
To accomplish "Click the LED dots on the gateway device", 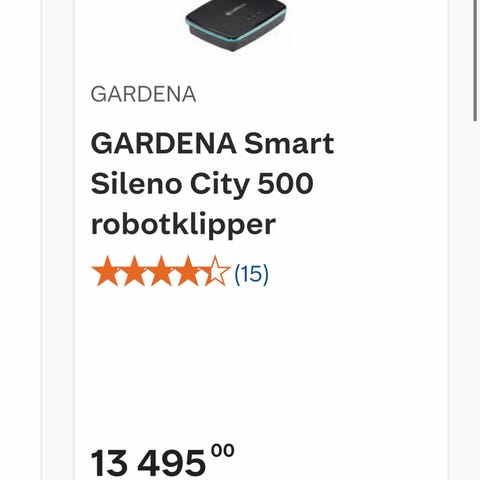I will coord(253,16).
